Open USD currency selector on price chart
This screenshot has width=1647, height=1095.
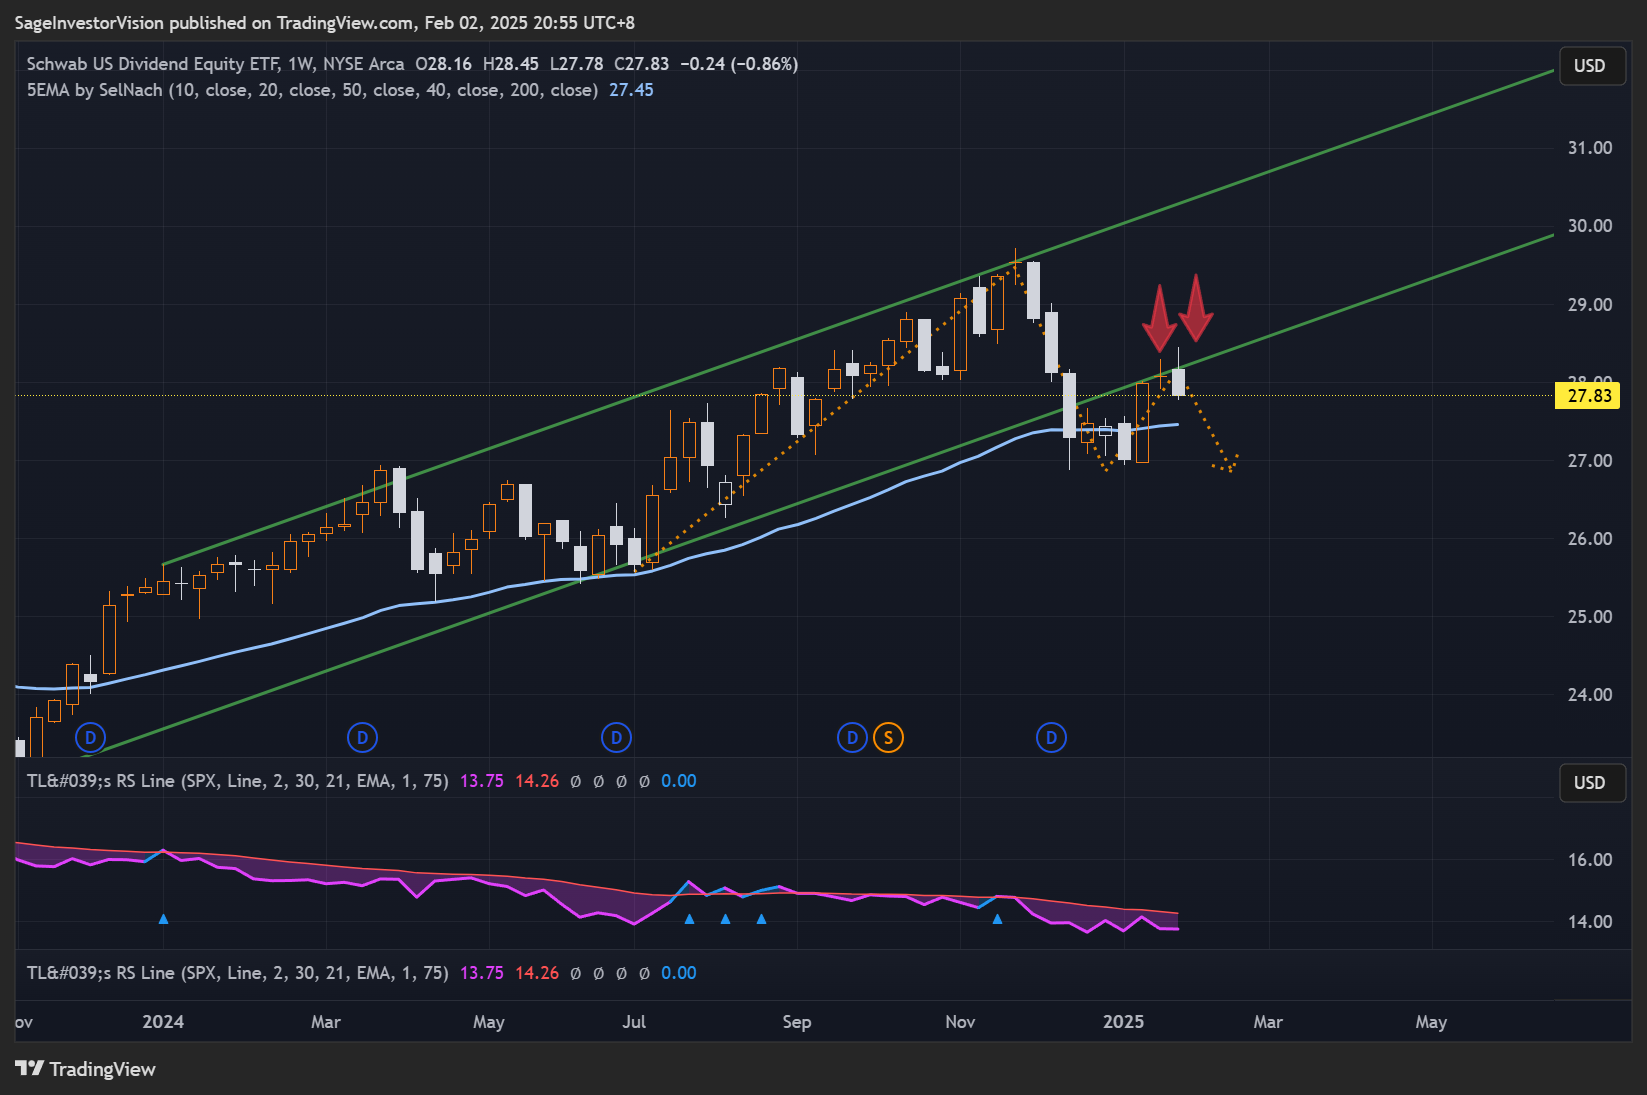tap(1590, 66)
